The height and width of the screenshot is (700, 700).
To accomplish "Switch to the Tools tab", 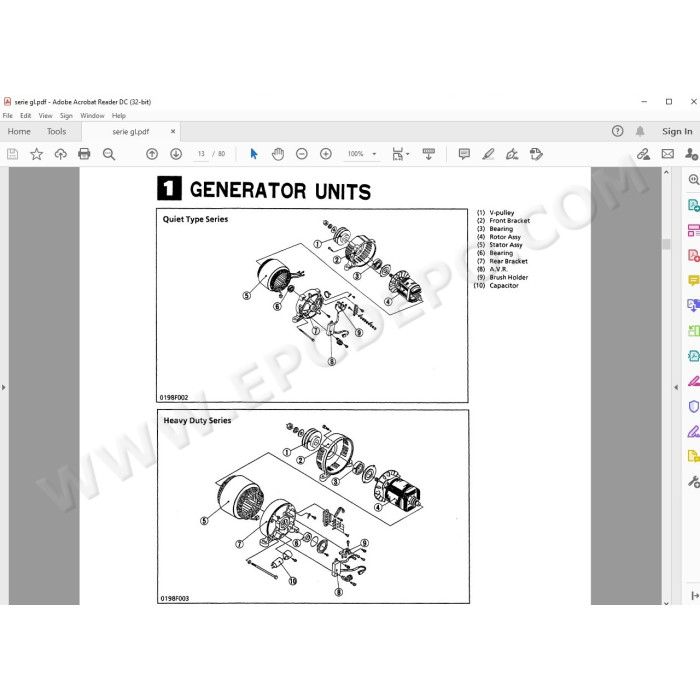I will point(56,131).
